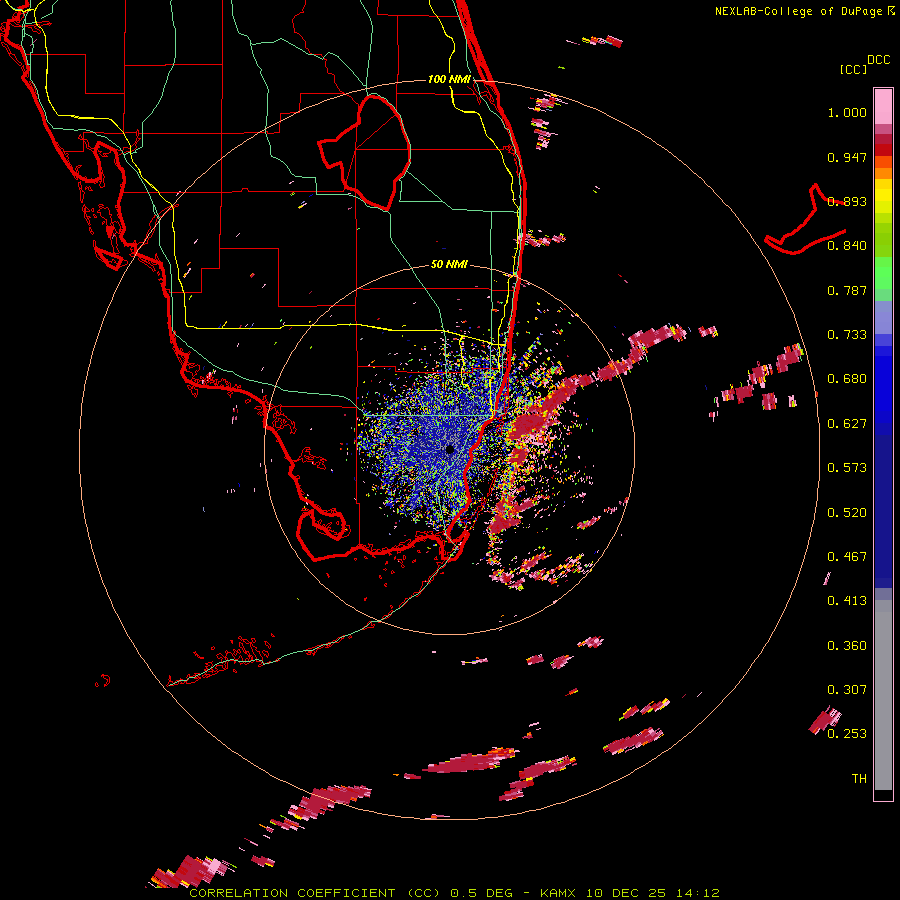Pick the bright green color bar segment
This screenshot has height=900, width=900.
coord(883,273)
